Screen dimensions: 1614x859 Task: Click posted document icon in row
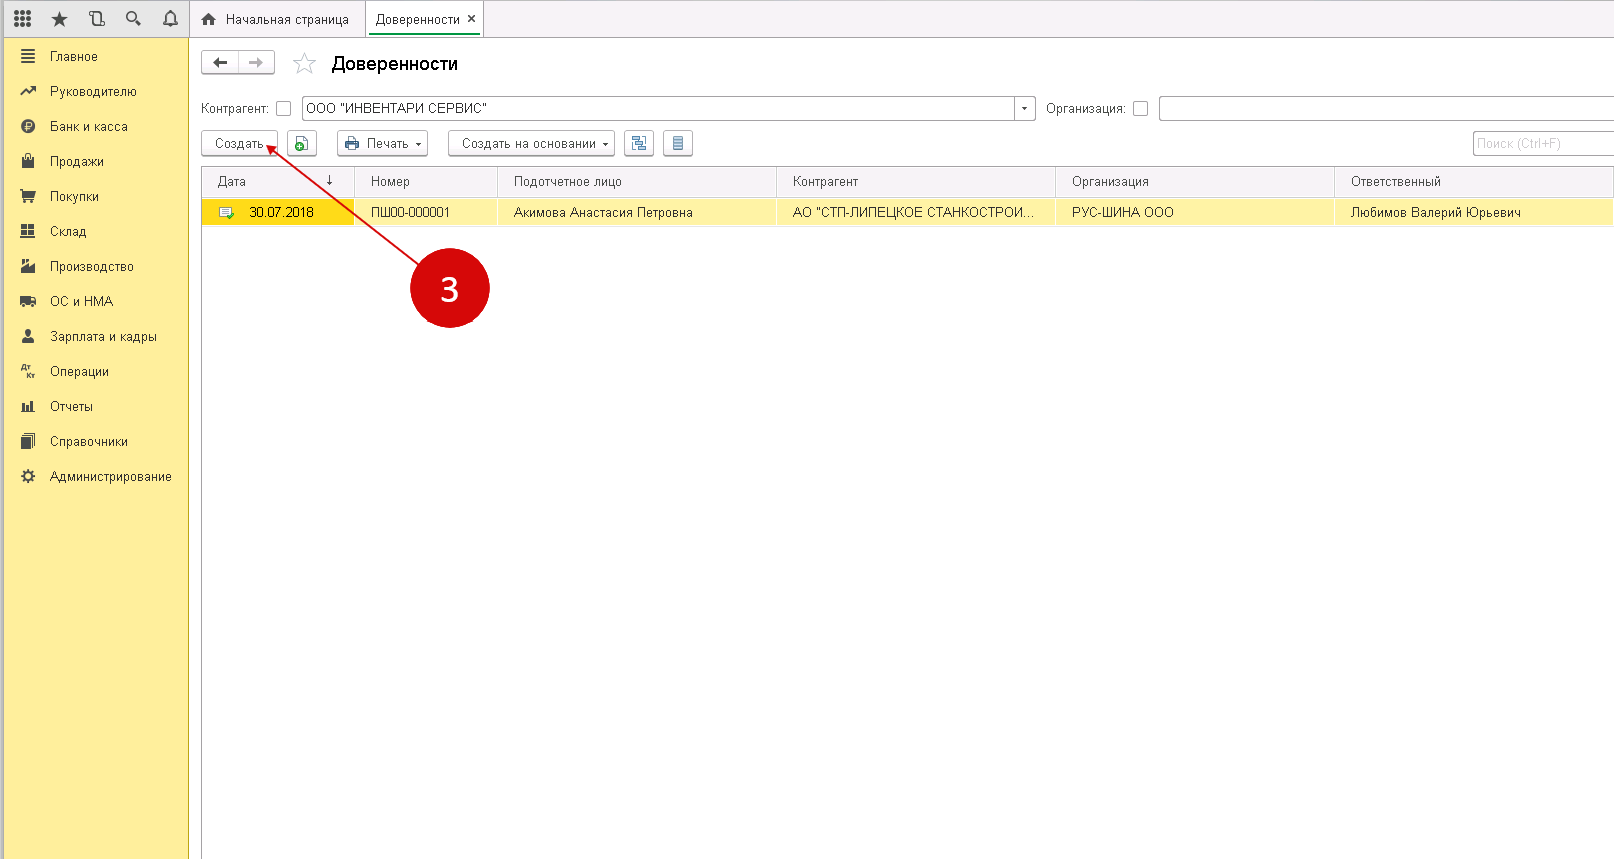(x=226, y=213)
